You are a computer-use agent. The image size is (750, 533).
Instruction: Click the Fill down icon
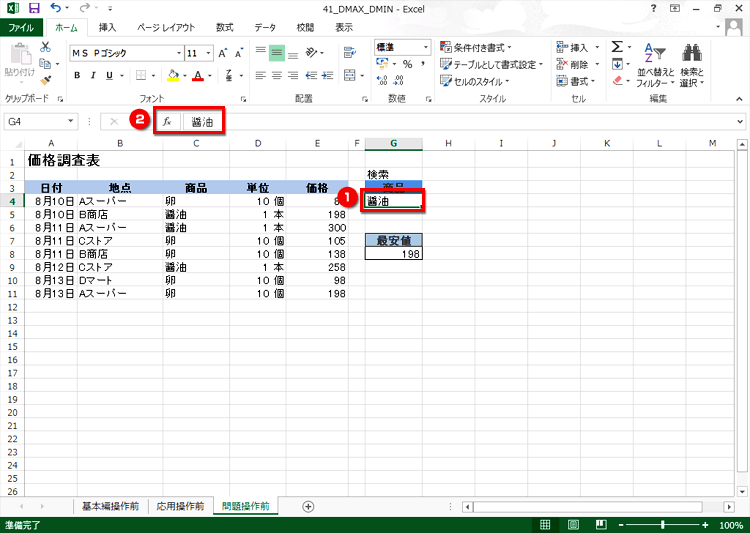point(618,64)
